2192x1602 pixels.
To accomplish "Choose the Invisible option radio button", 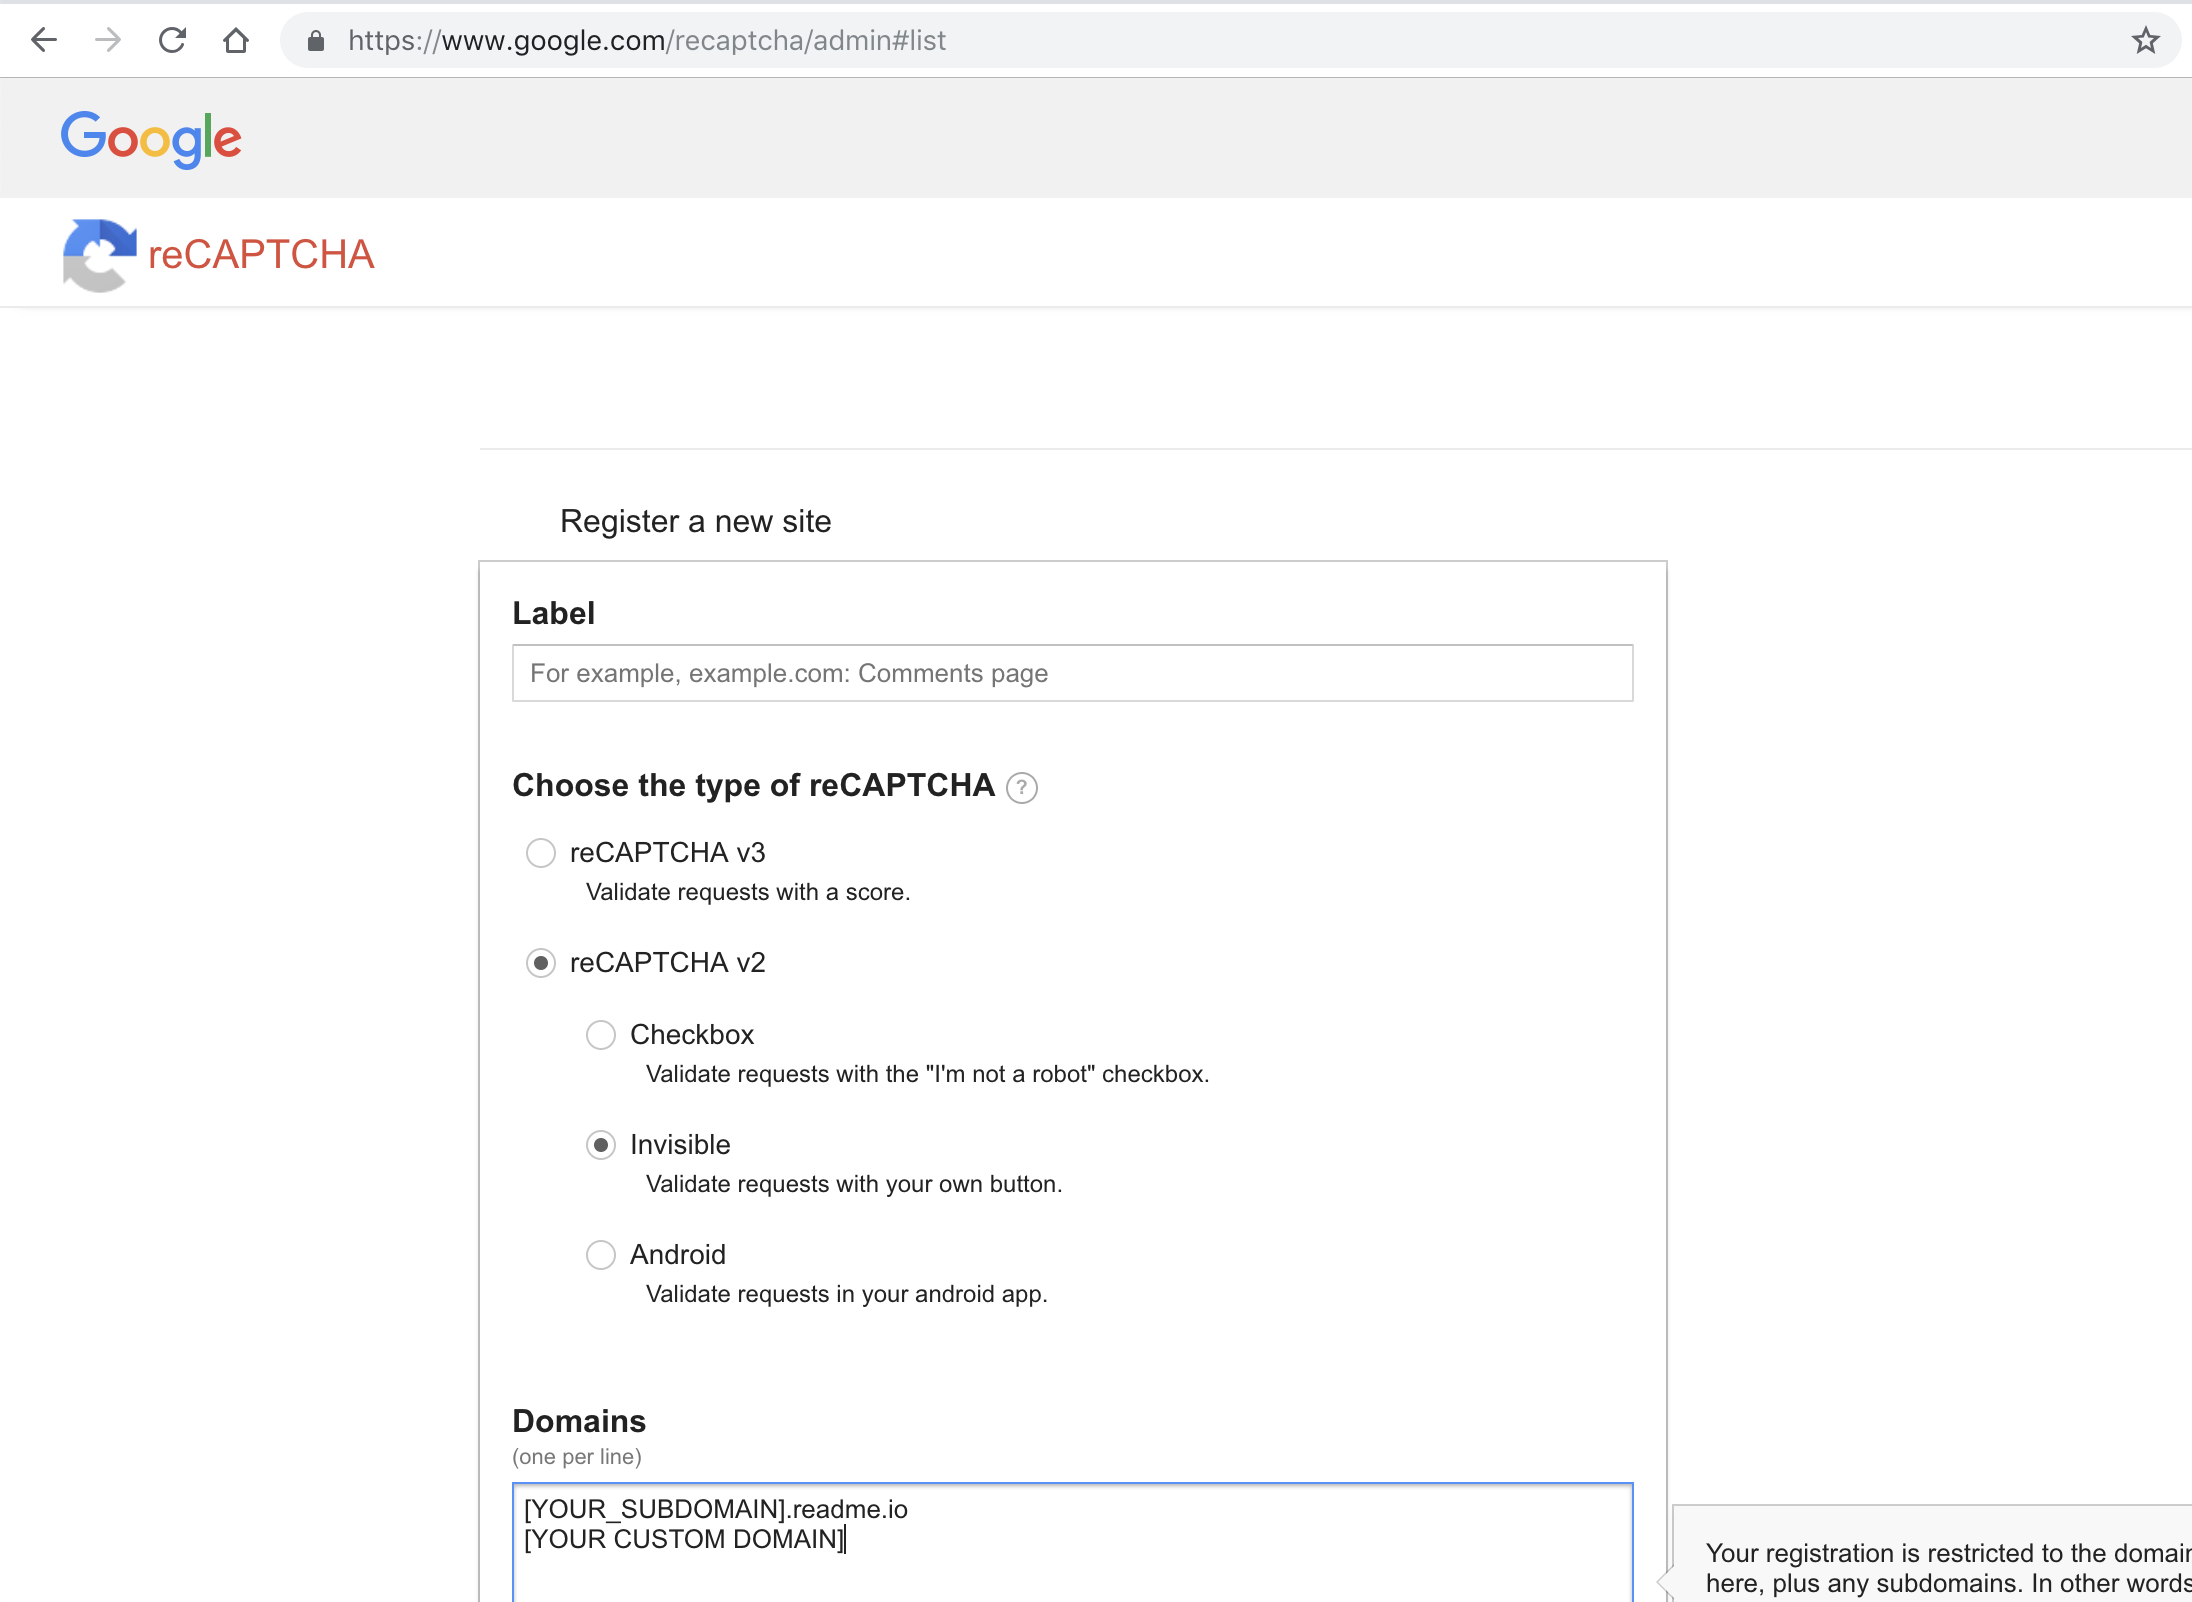I will [x=601, y=1145].
